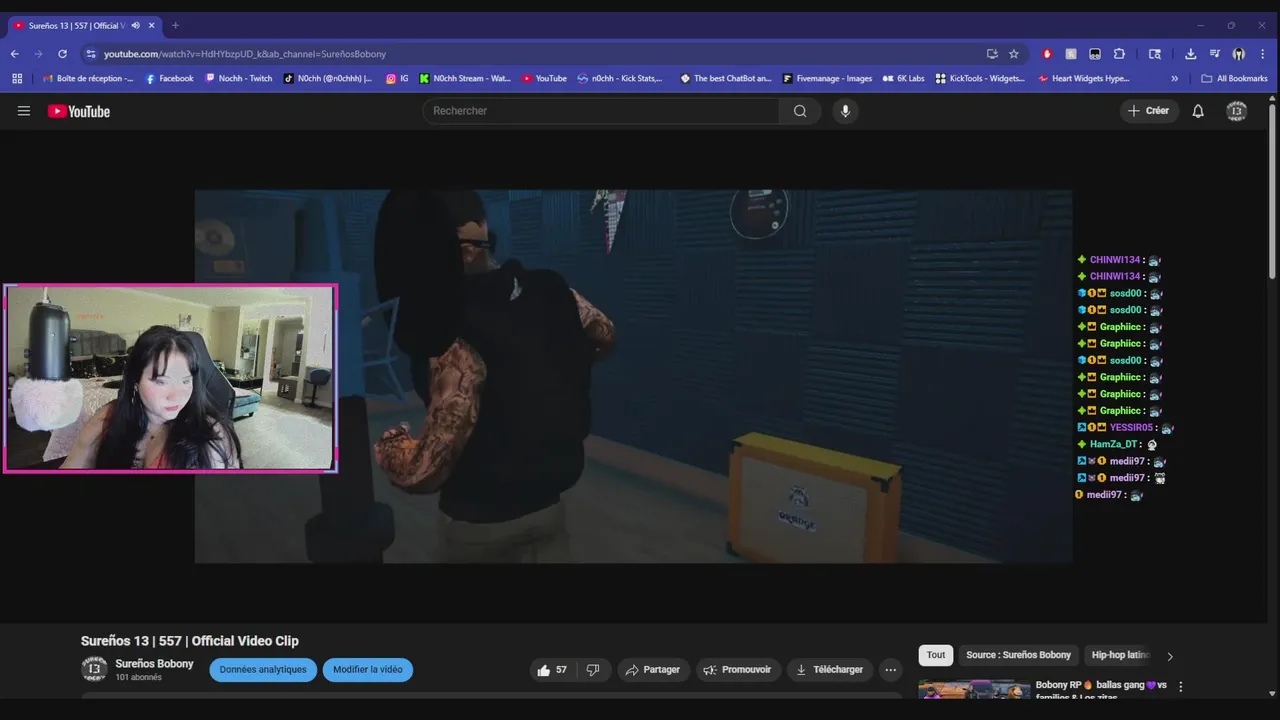Open the YouTube notifications bell
The image size is (1280, 720).
pyautogui.click(x=1198, y=111)
